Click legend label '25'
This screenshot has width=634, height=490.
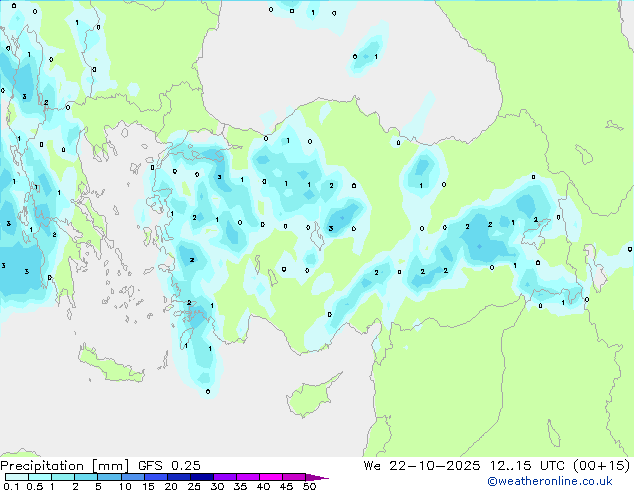point(194,486)
